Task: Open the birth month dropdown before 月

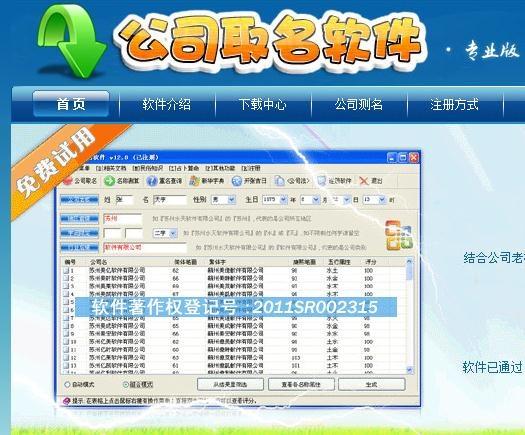Action: coord(316,200)
